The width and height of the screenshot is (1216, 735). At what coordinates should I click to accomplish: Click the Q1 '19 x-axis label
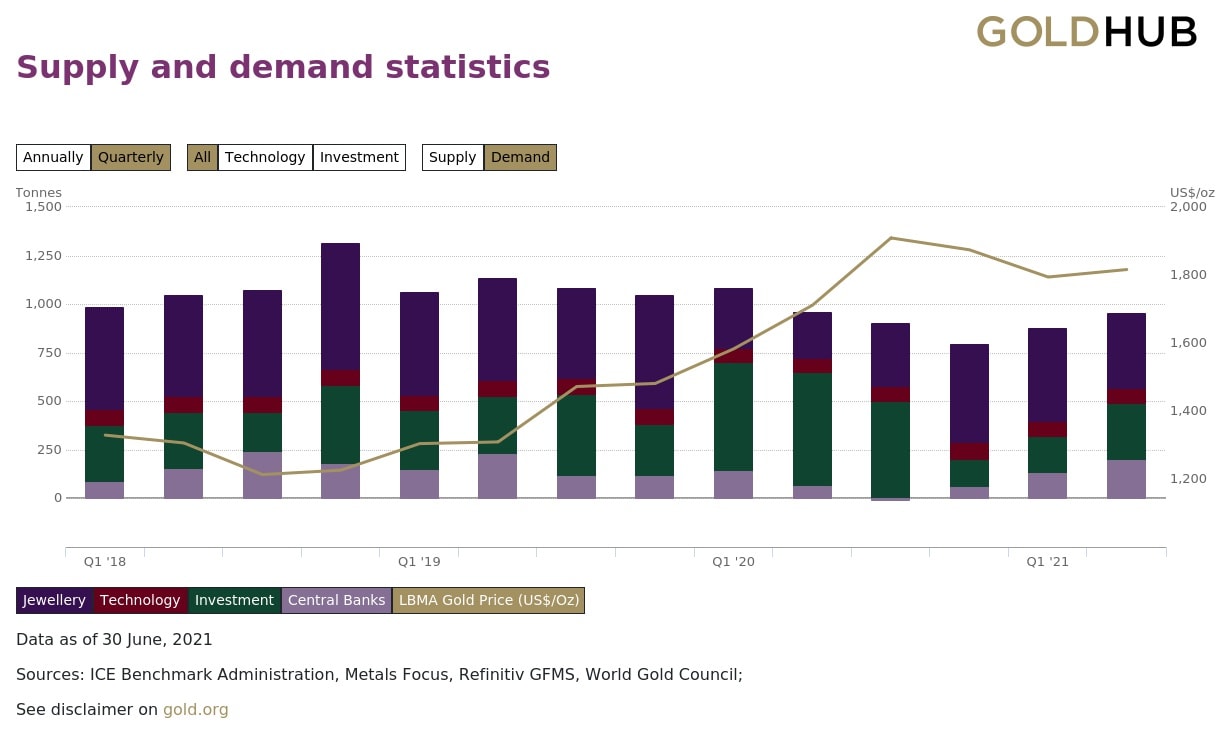(419, 562)
